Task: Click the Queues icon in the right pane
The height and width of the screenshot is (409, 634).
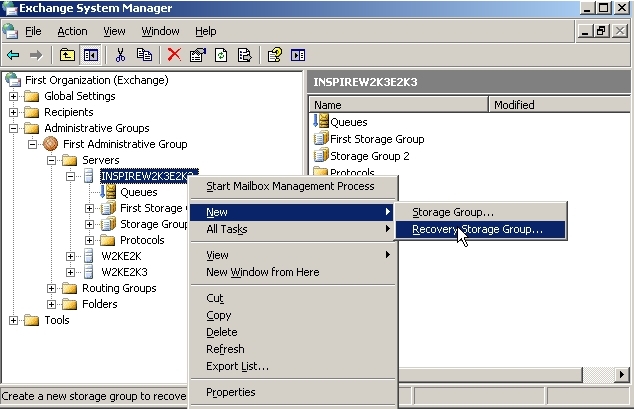Action: 321,121
